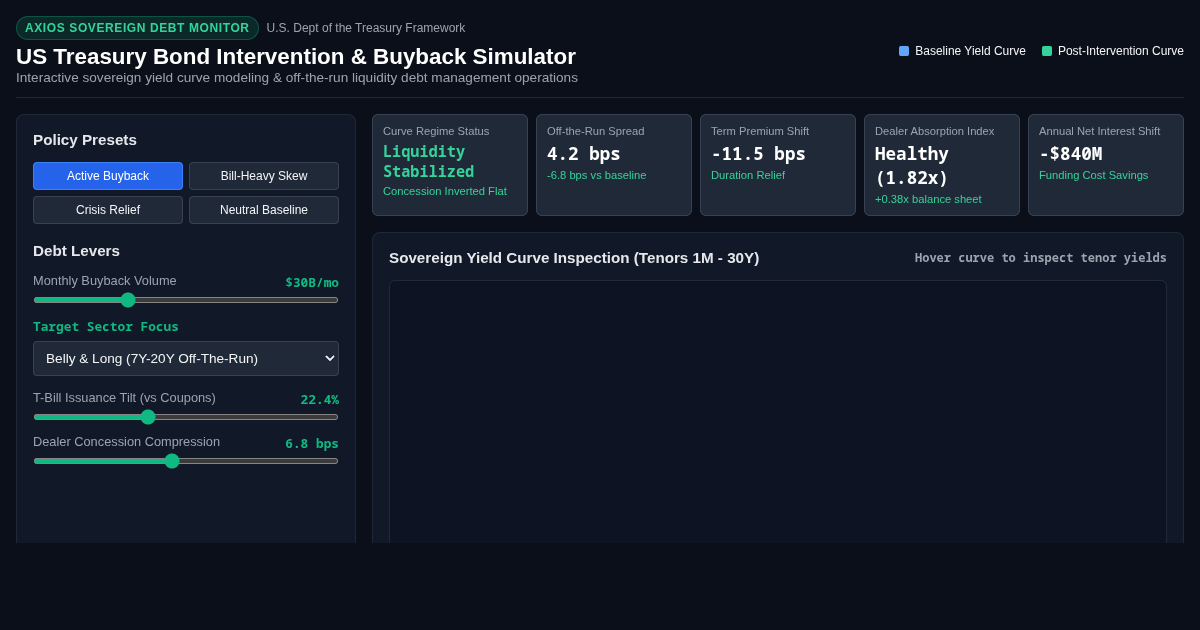The width and height of the screenshot is (1200, 630).
Task: Click the 'Interactive sovereign yield curve modeling' subtitle
Action: click(x=297, y=78)
